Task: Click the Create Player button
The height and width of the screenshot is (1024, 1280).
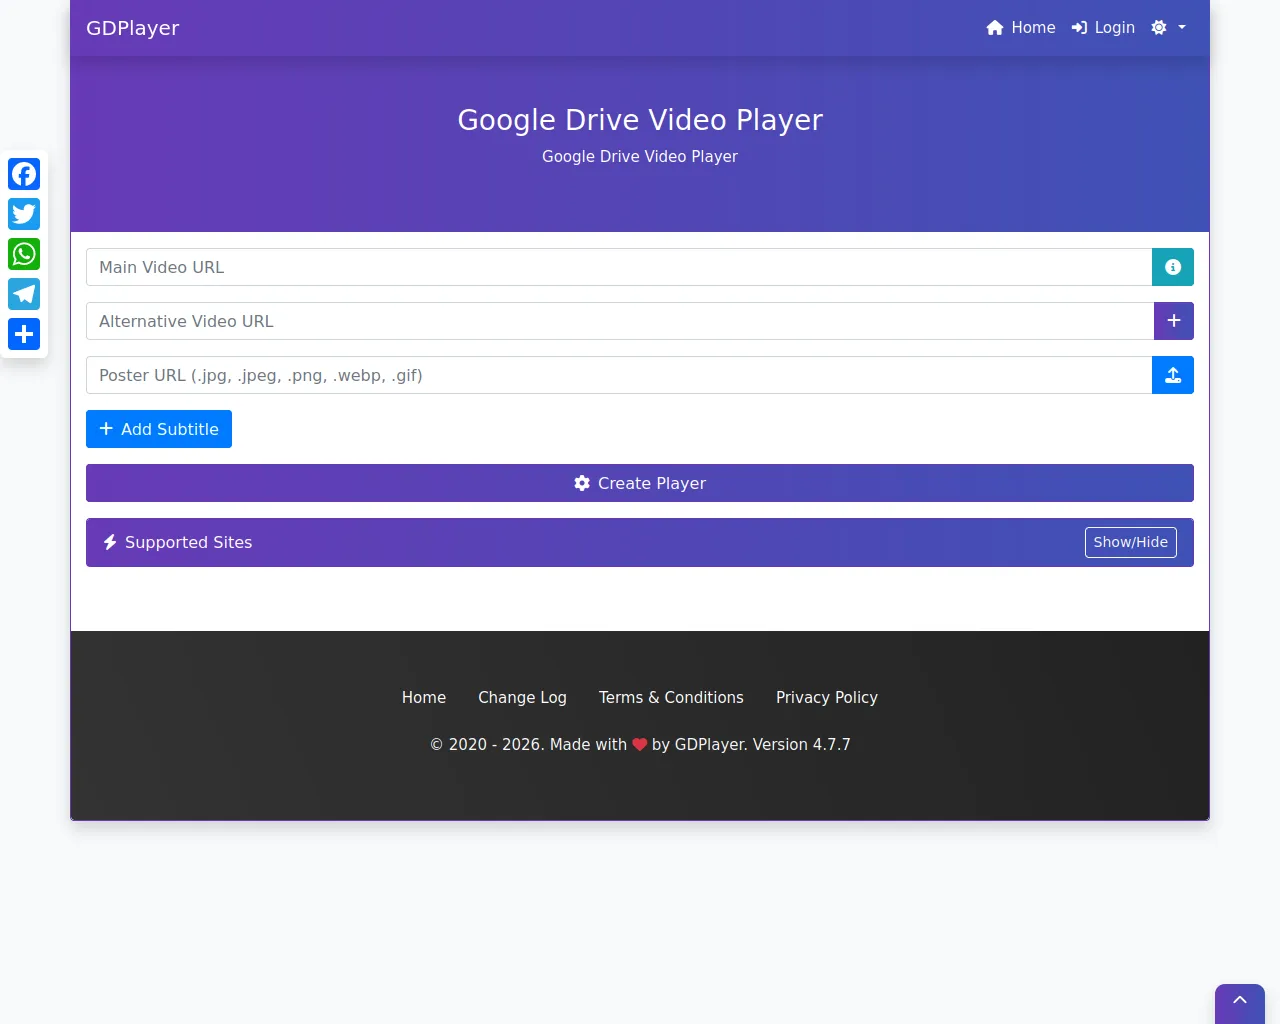Action: [x=640, y=483]
